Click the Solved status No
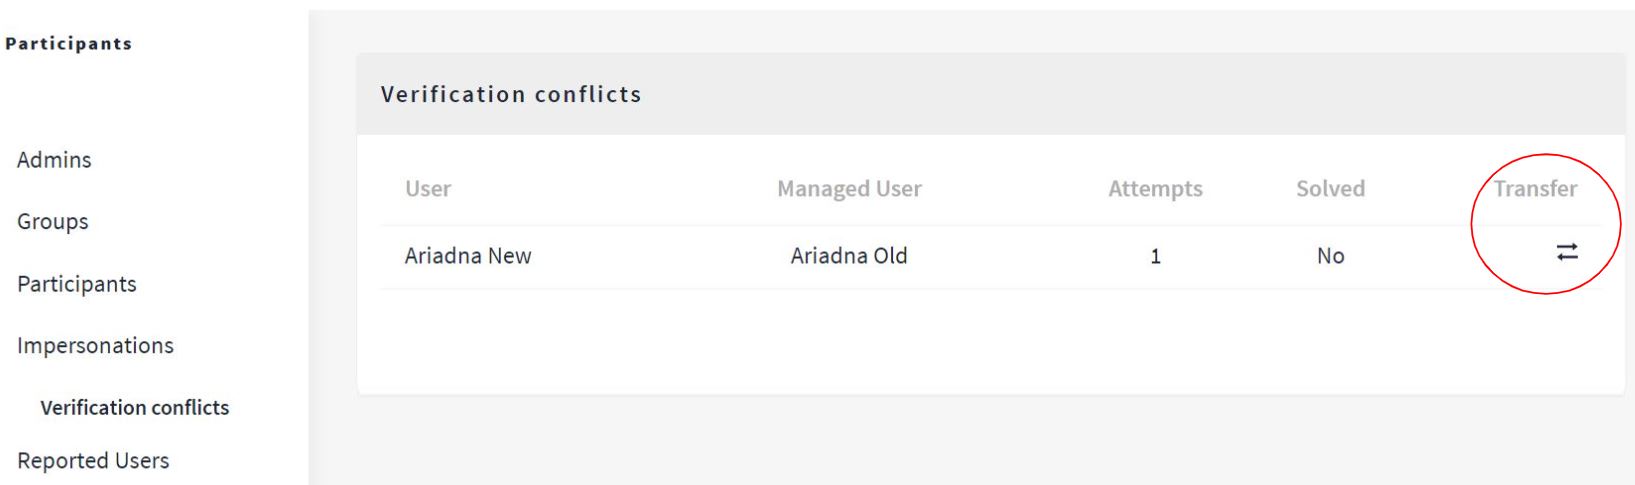The height and width of the screenshot is (485, 1635). coord(1330,256)
